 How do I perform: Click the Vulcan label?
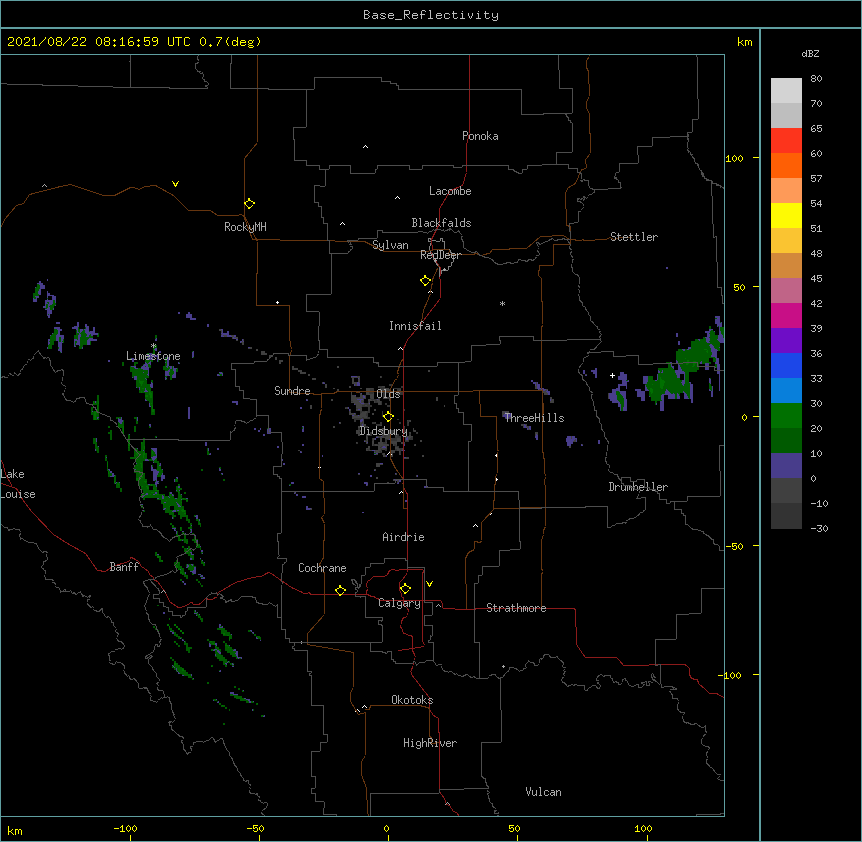coord(543,792)
